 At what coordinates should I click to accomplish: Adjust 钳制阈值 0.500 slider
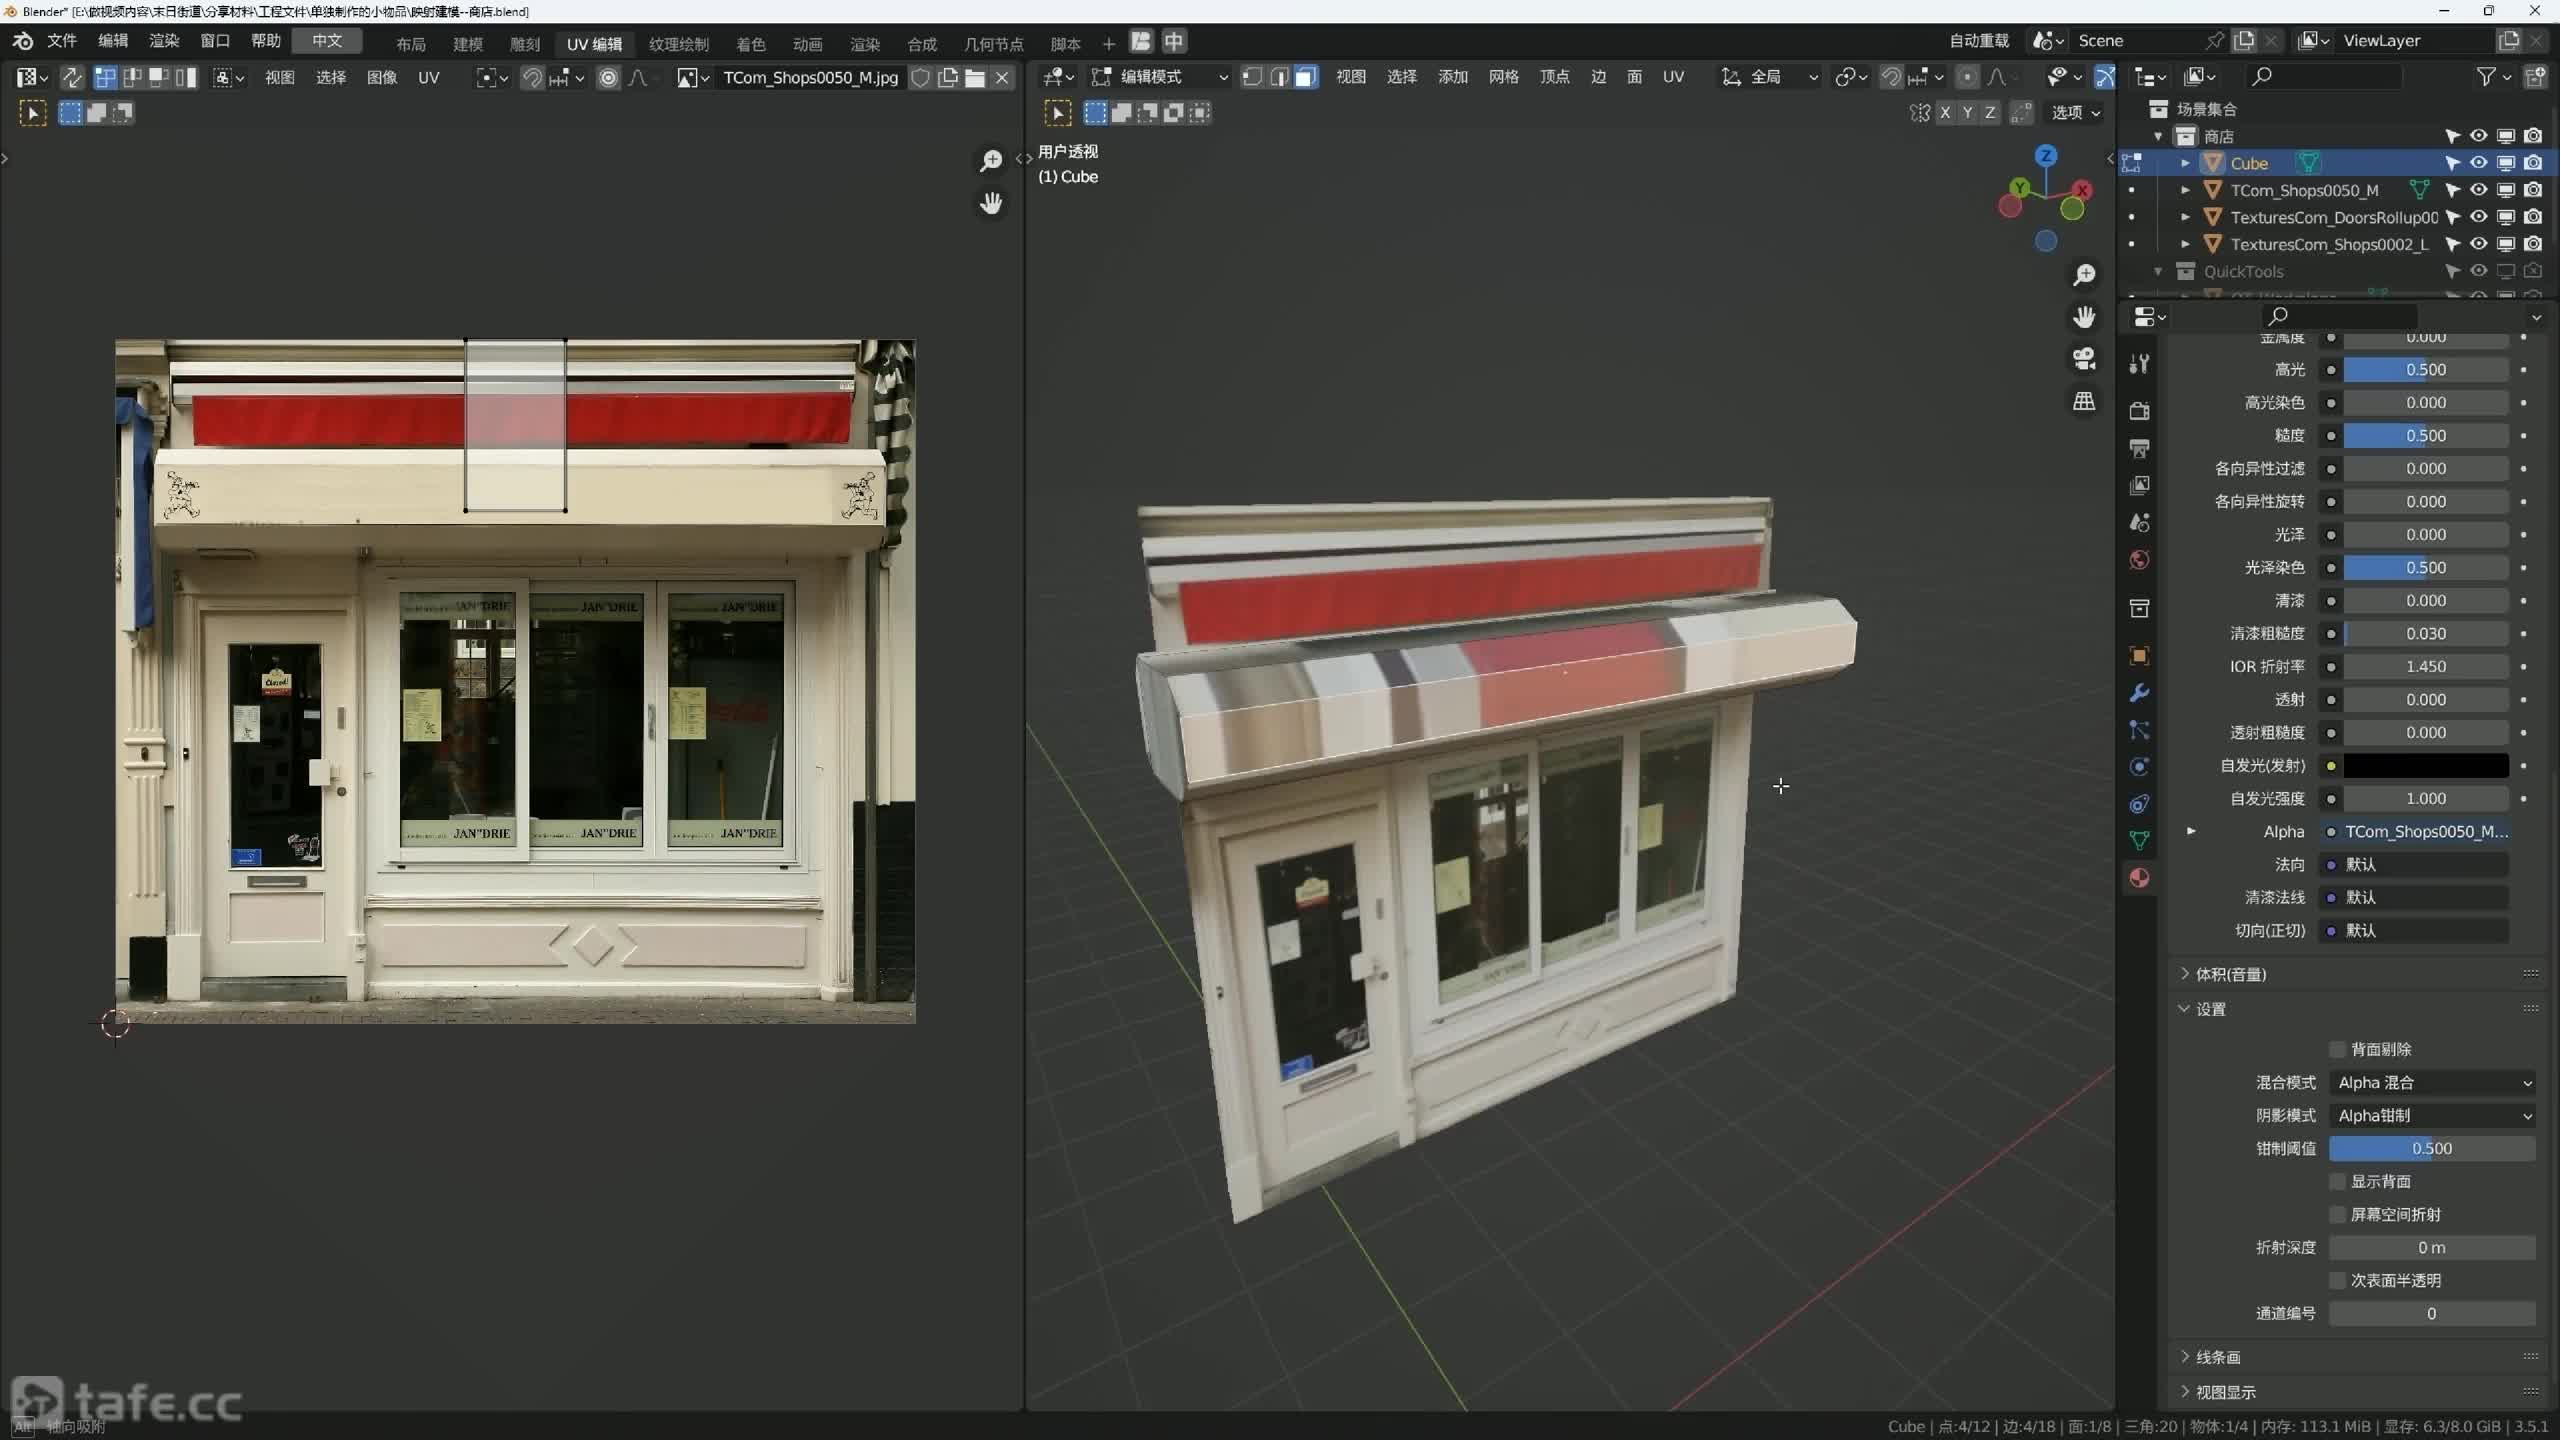pyautogui.click(x=2432, y=1148)
